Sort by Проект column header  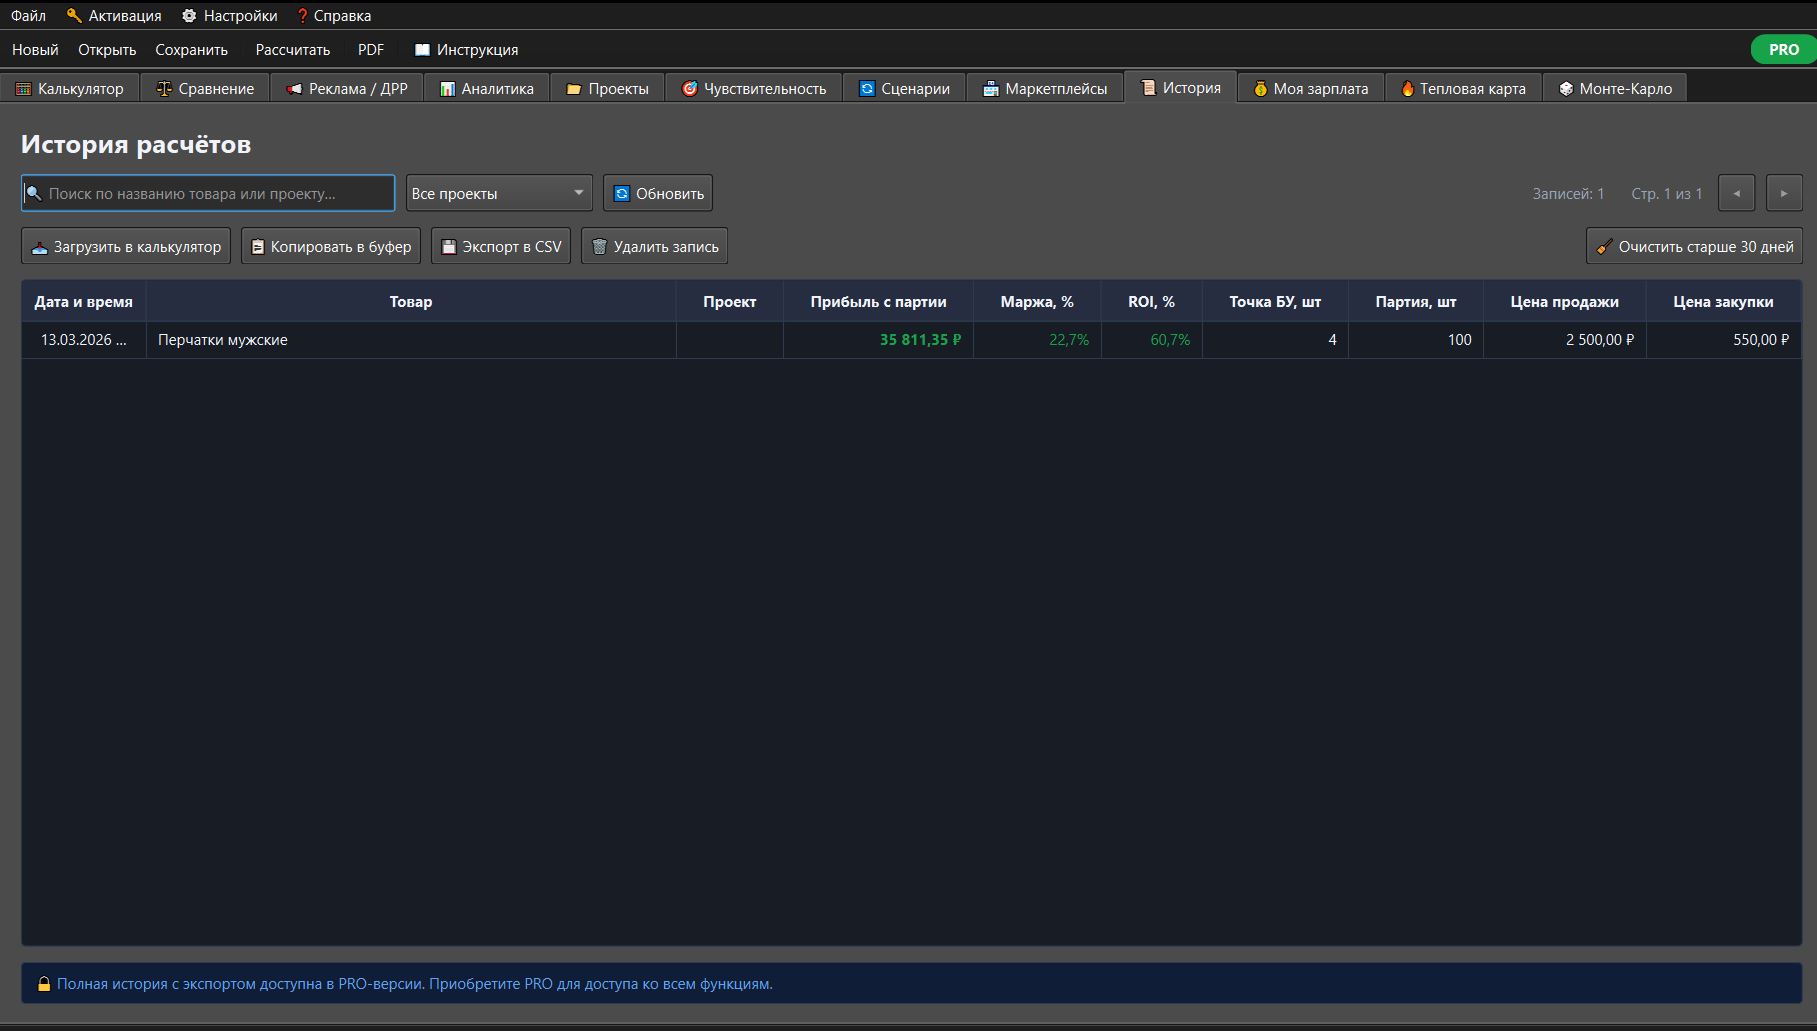coord(730,301)
